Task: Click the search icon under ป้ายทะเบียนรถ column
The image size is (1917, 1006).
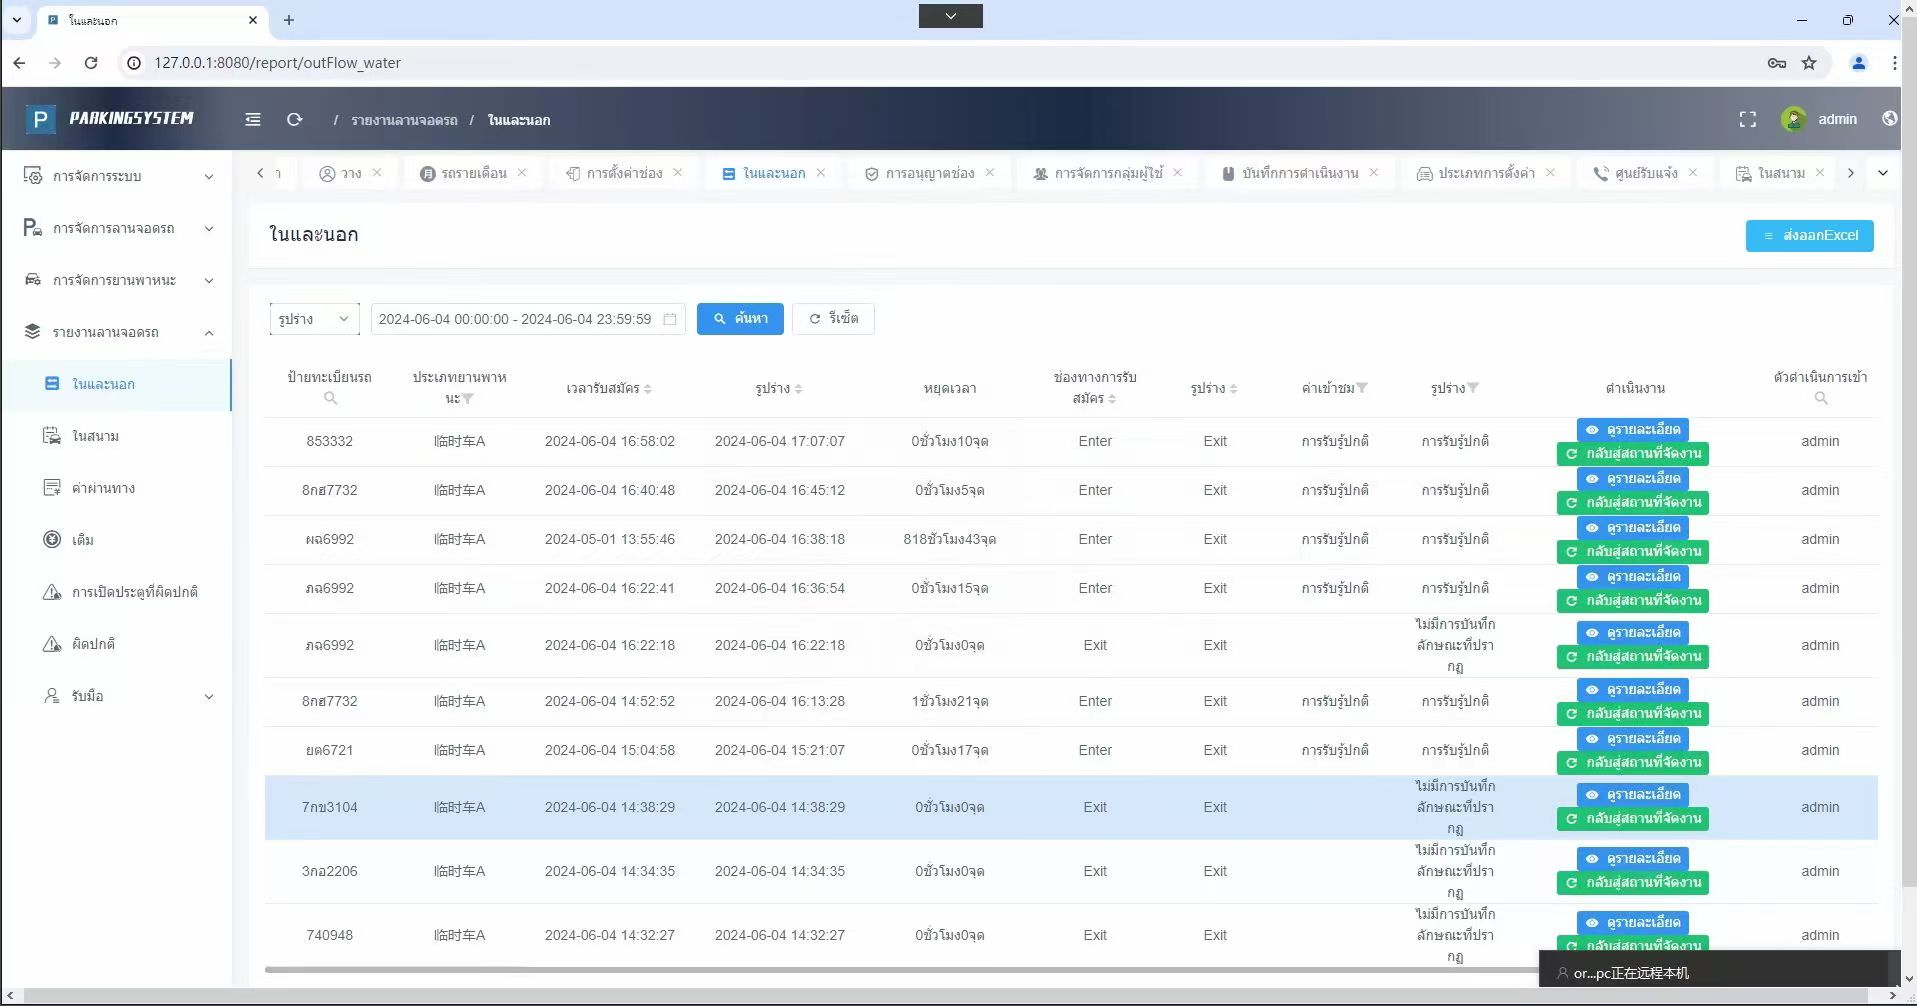Action: 330,398
